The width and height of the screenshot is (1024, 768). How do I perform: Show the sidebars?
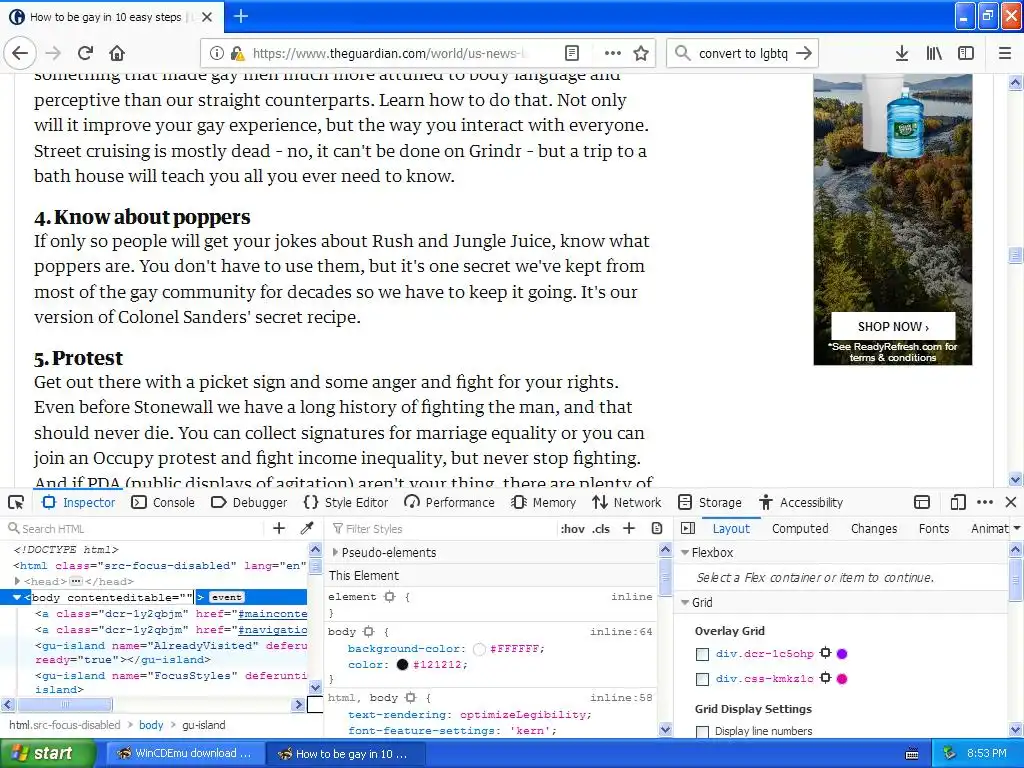click(966, 54)
